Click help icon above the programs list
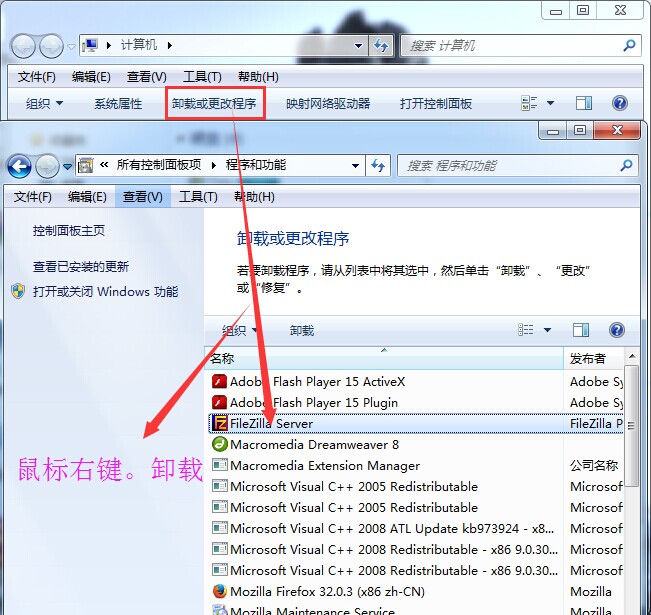Screen dimensions: 651x615 [617, 330]
